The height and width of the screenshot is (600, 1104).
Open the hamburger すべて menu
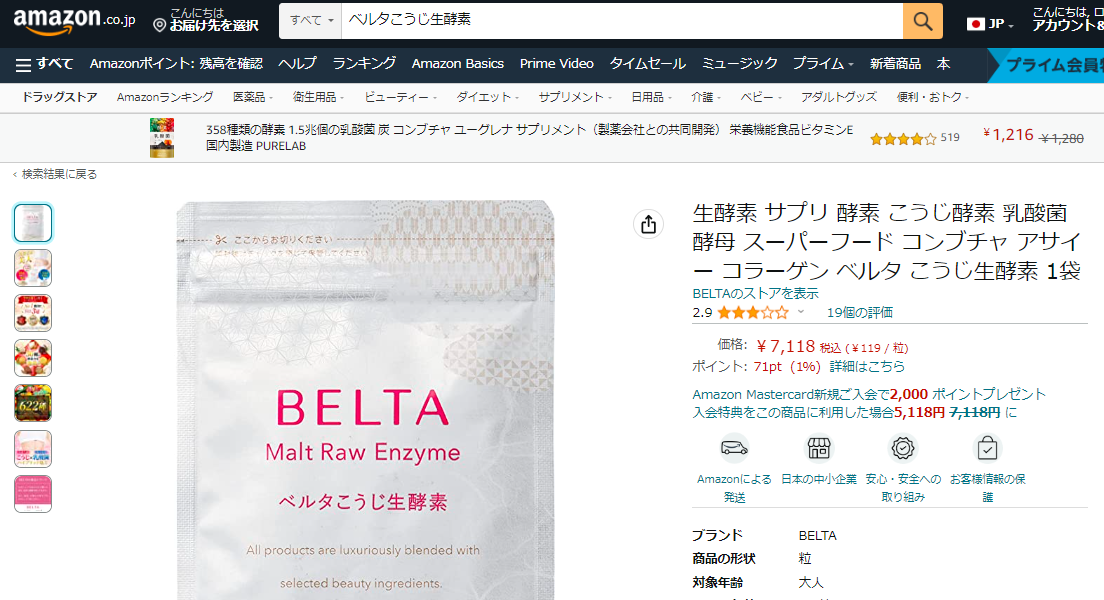click(x=44, y=64)
